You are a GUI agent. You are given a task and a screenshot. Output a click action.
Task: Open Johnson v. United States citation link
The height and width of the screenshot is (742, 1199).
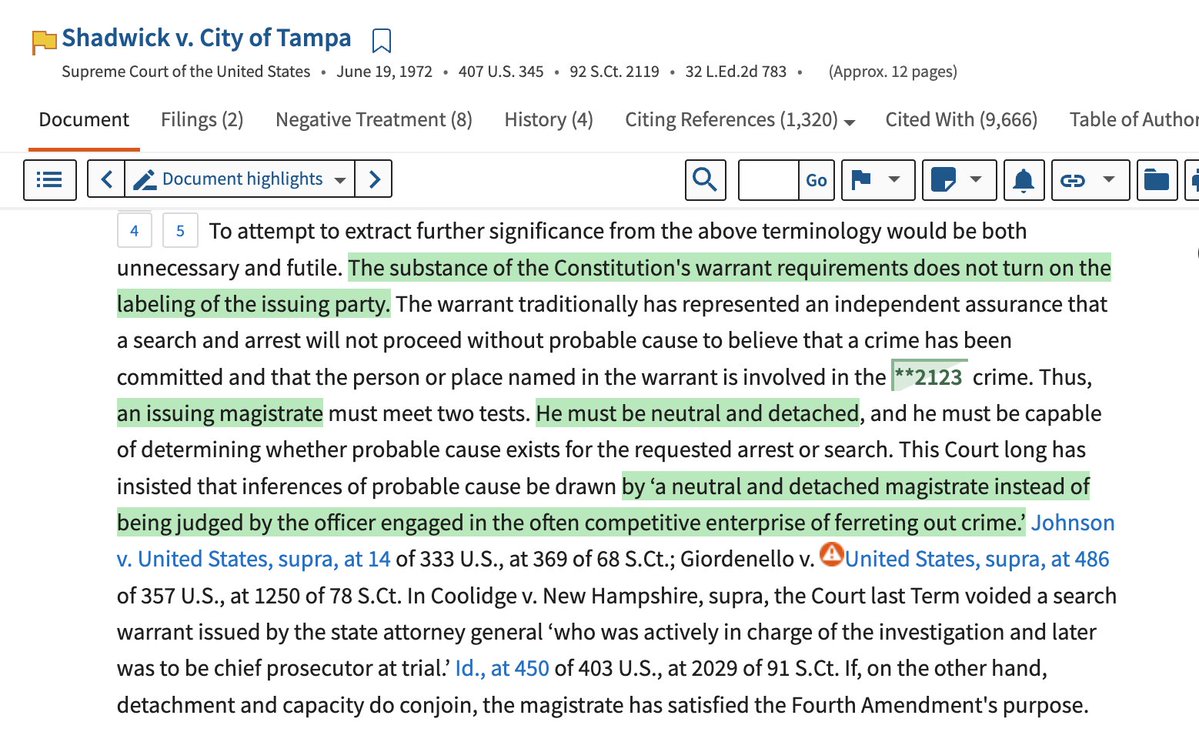(616, 541)
